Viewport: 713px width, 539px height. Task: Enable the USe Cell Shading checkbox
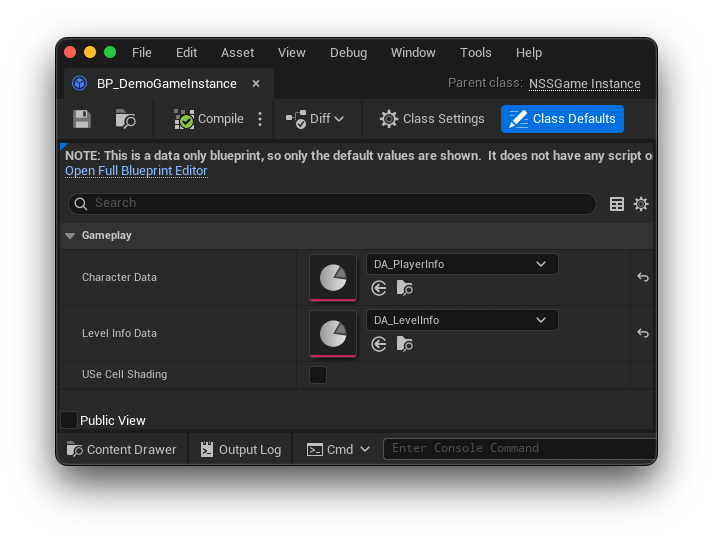click(318, 375)
